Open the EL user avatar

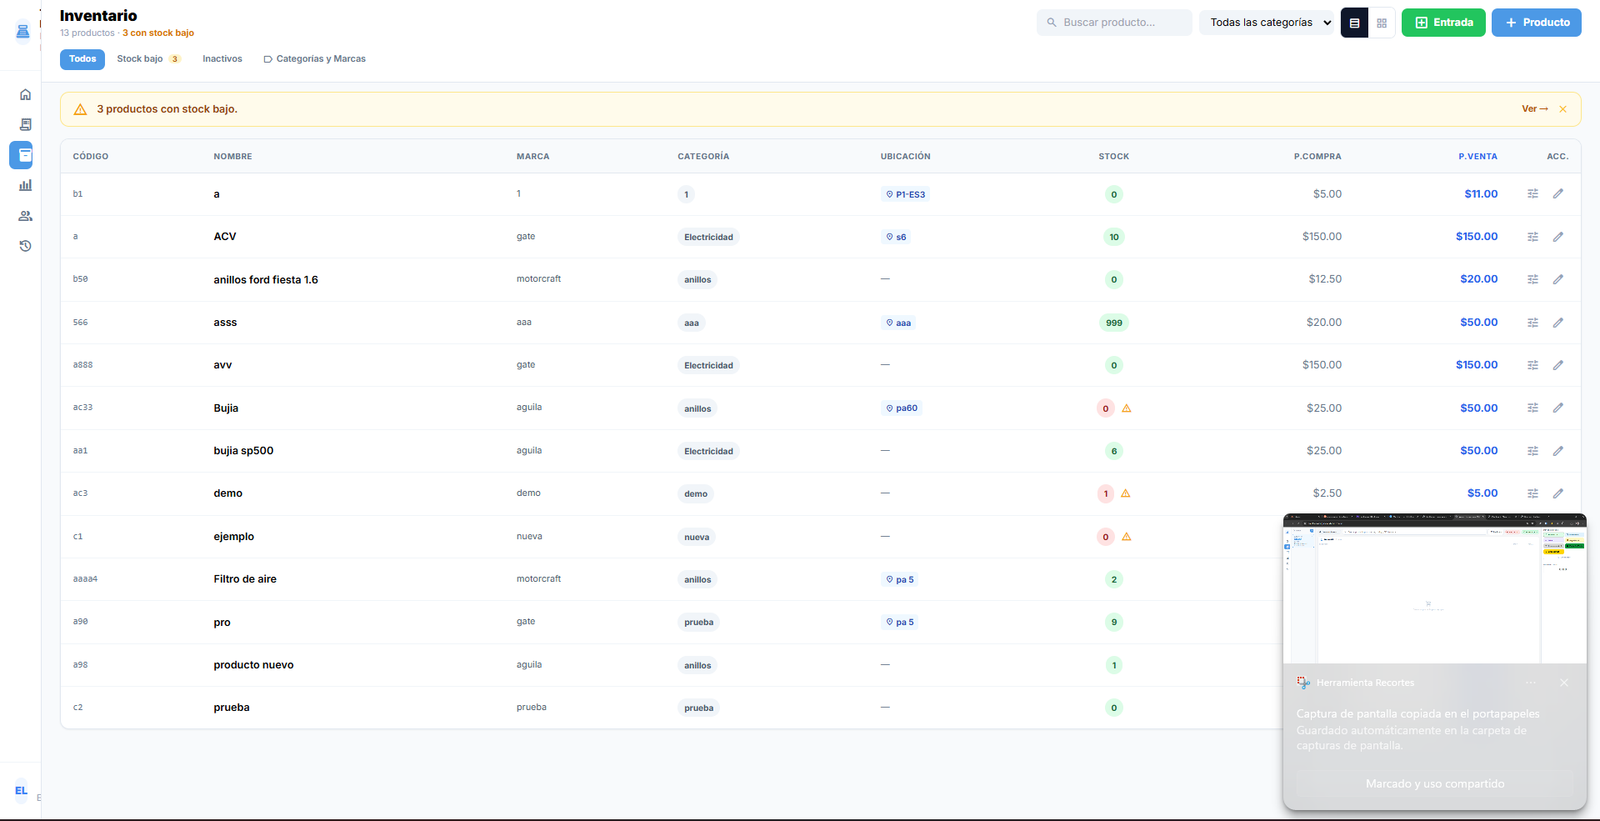point(21,791)
